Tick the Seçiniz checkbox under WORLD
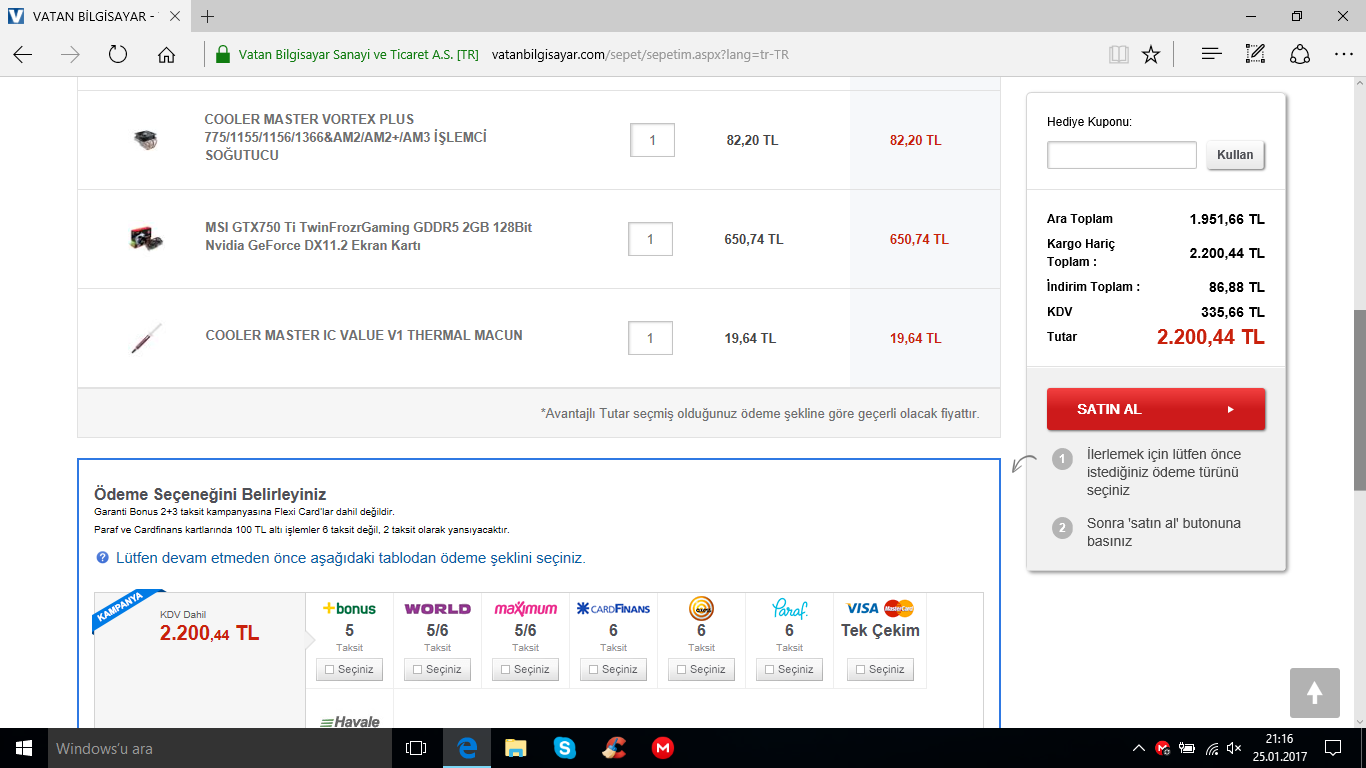This screenshot has width=1366, height=768. pos(417,670)
